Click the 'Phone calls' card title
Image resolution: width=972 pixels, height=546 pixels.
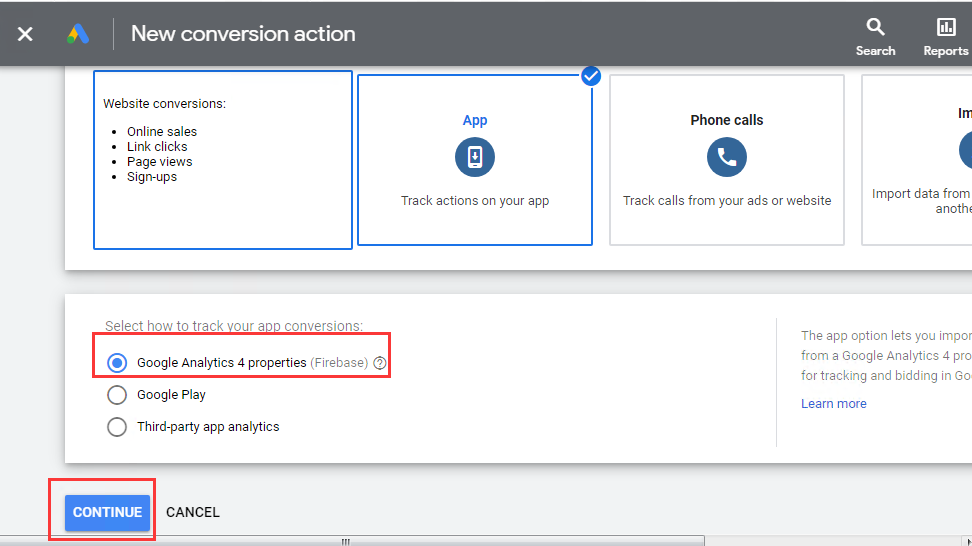click(727, 120)
